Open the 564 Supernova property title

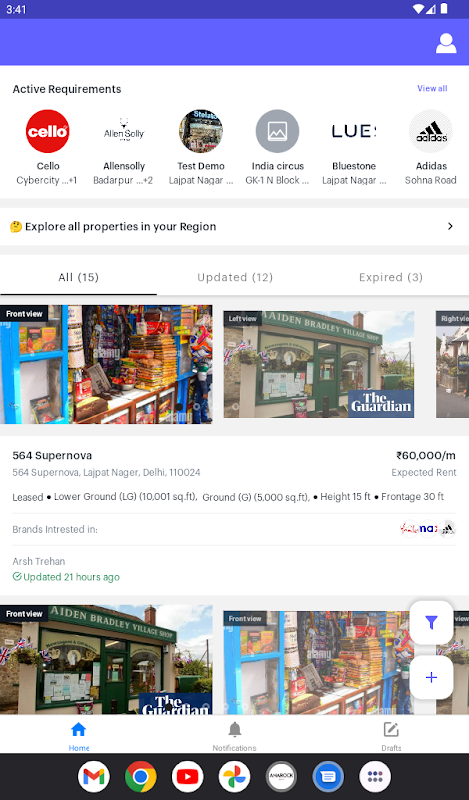coord(52,455)
